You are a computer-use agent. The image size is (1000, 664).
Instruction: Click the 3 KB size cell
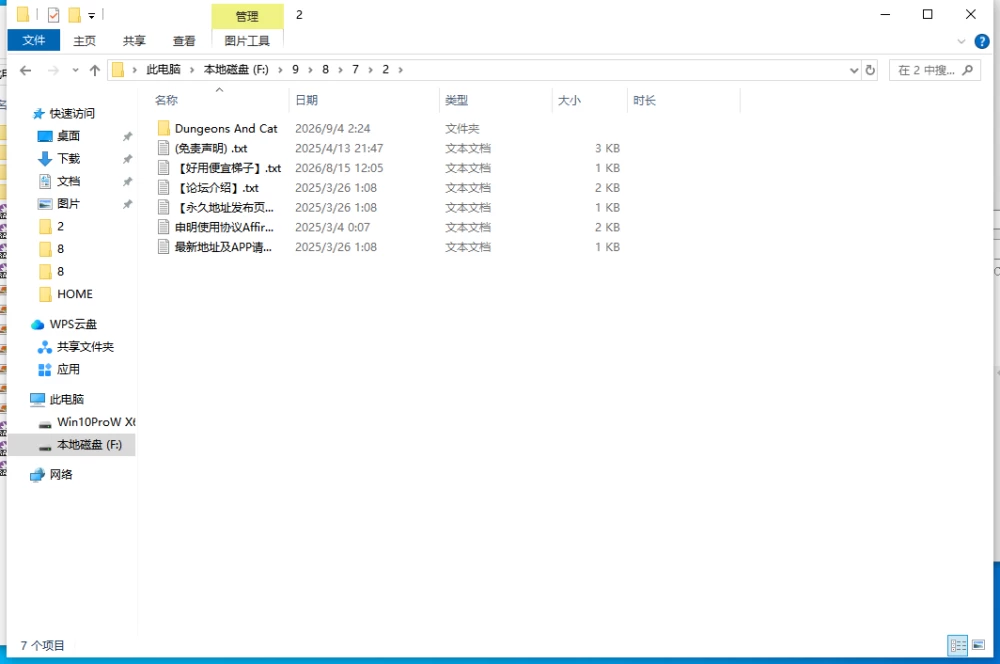[607, 149]
